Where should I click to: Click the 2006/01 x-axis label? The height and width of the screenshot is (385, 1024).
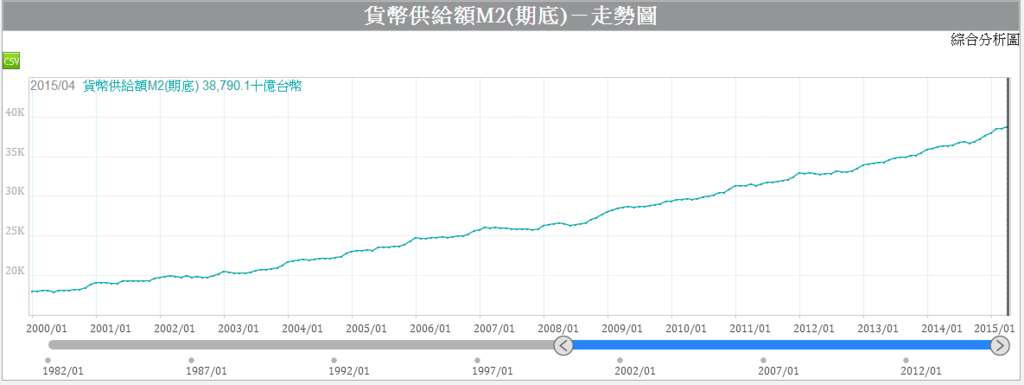[x=430, y=328]
